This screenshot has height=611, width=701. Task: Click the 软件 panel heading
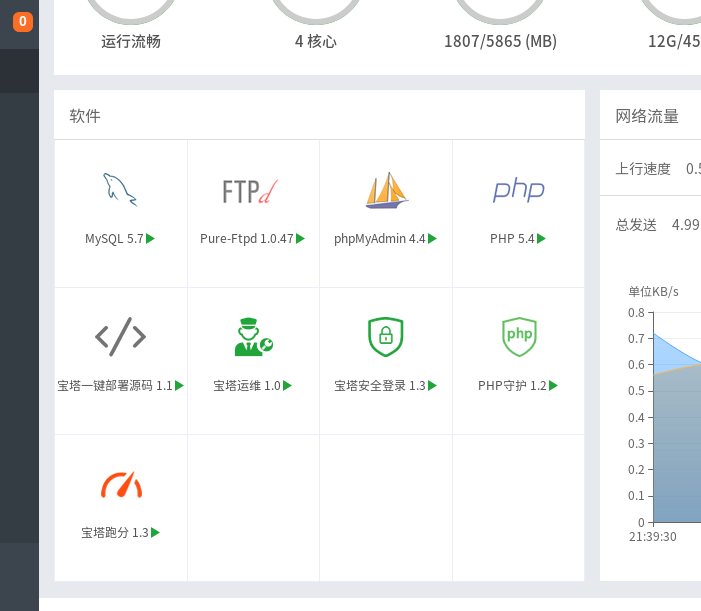(85, 116)
